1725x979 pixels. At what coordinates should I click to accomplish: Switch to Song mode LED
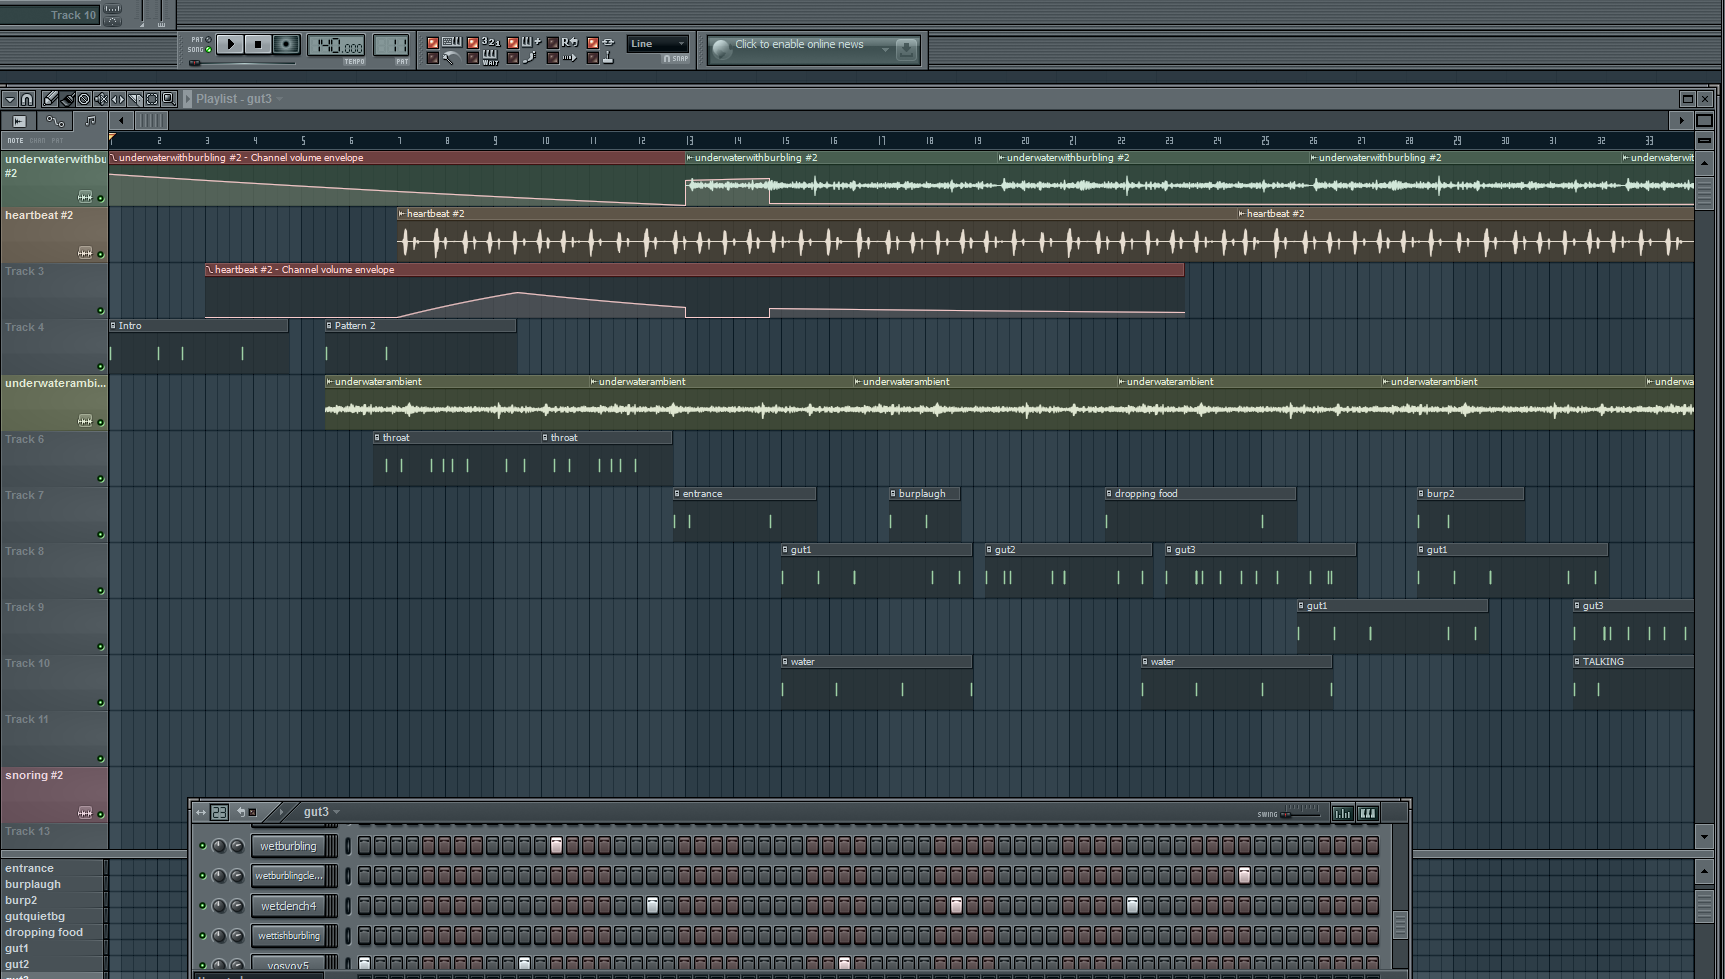[x=208, y=49]
